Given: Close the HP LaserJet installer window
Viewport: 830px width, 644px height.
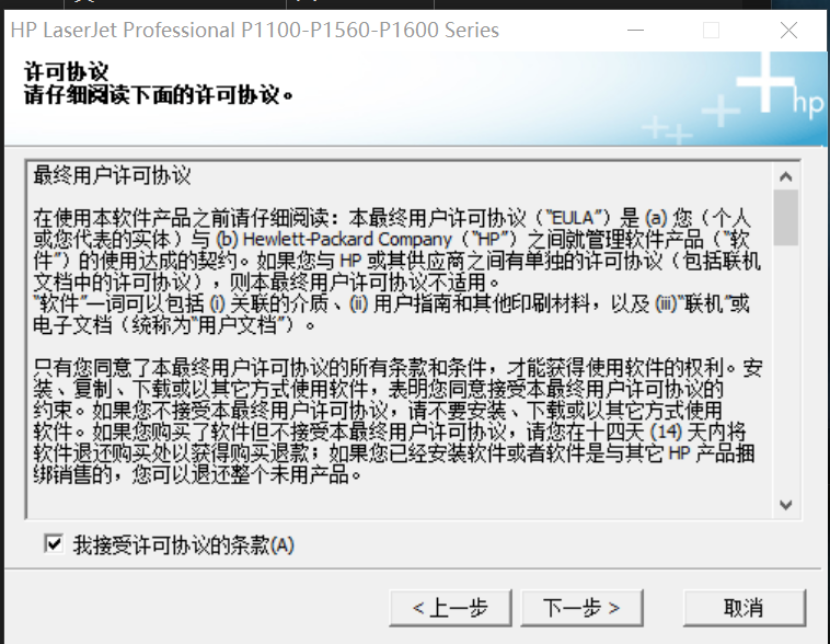Looking at the screenshot, I should point(789,30).
